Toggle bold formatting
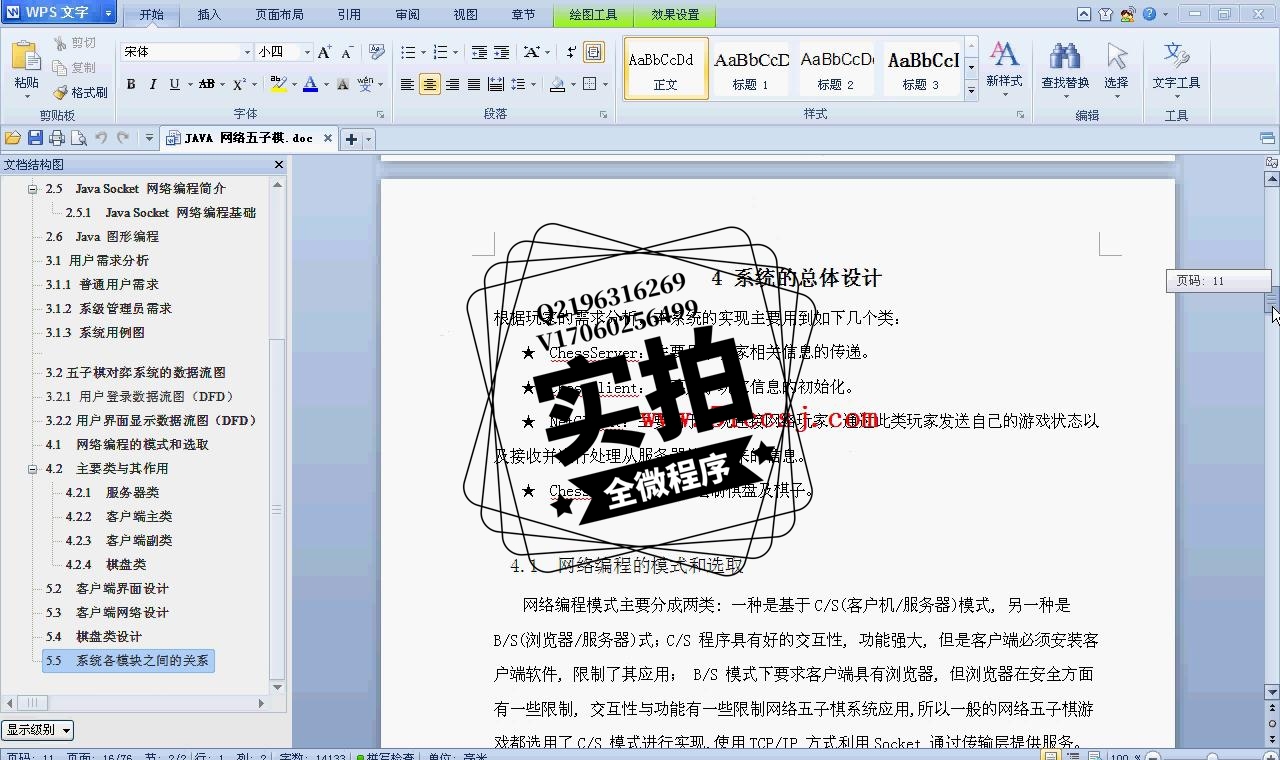This screenshot has height=760, width=1280. (131, 84)
